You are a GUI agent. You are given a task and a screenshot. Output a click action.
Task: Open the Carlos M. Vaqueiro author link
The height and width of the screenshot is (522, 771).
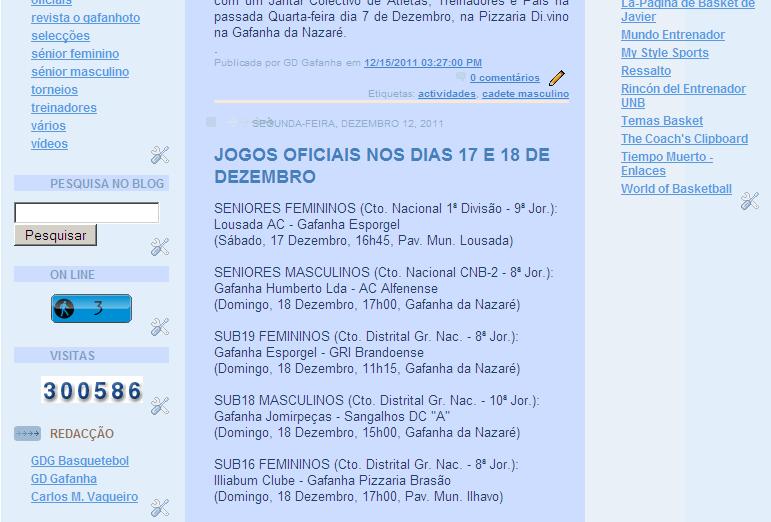[85, 497]
